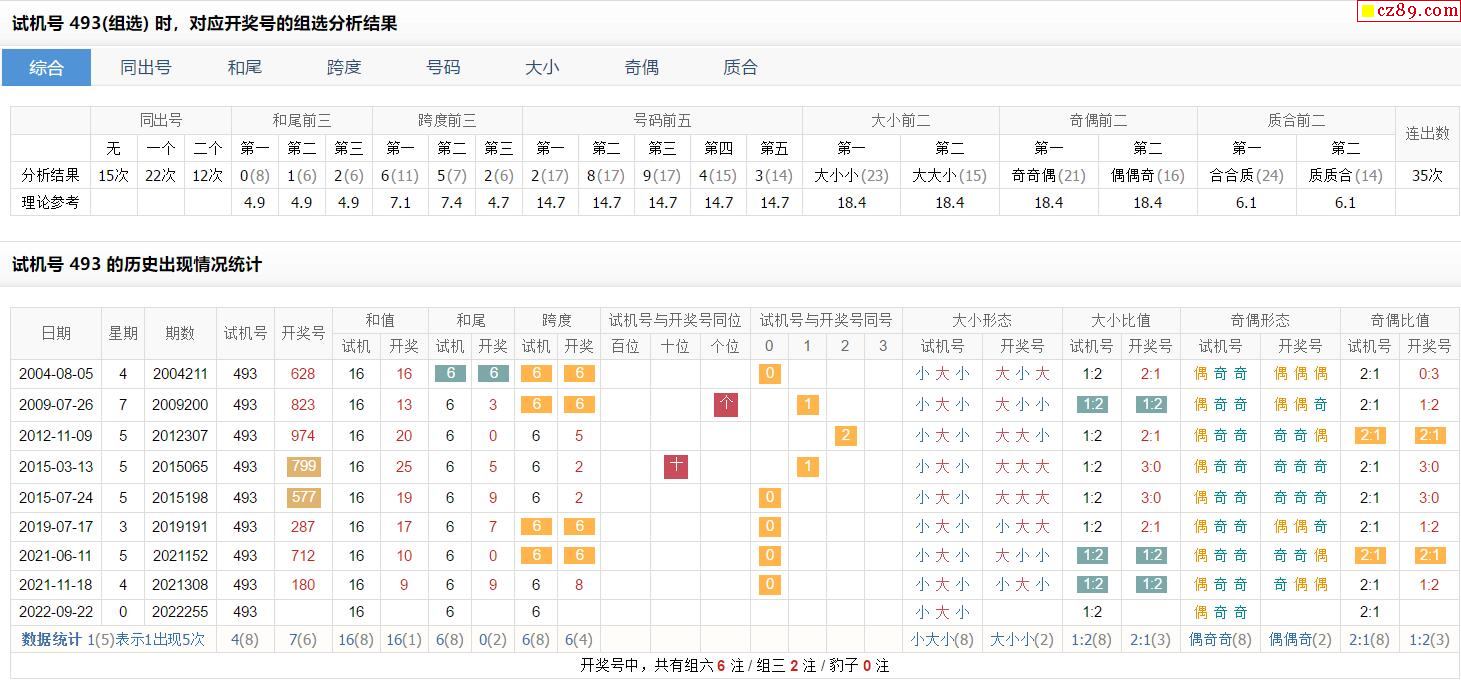The width and height of the screenshot is (1461, 683).
Task: Click date 2004-08-05
Action: (56, 374)
